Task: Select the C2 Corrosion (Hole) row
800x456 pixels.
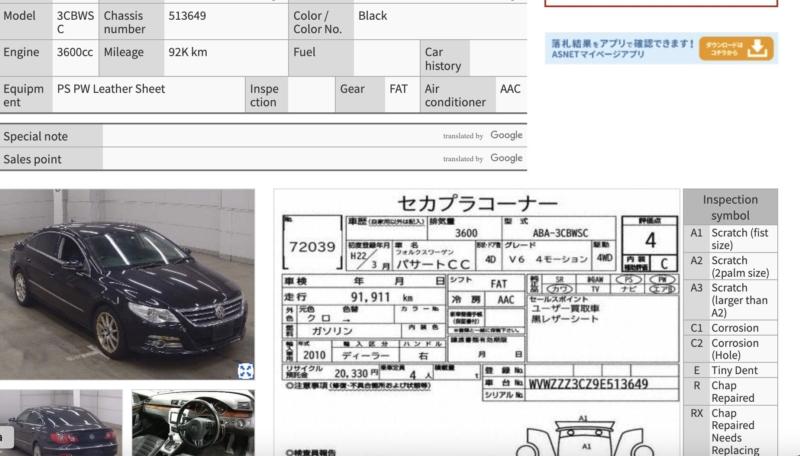Action: [730, 349]
